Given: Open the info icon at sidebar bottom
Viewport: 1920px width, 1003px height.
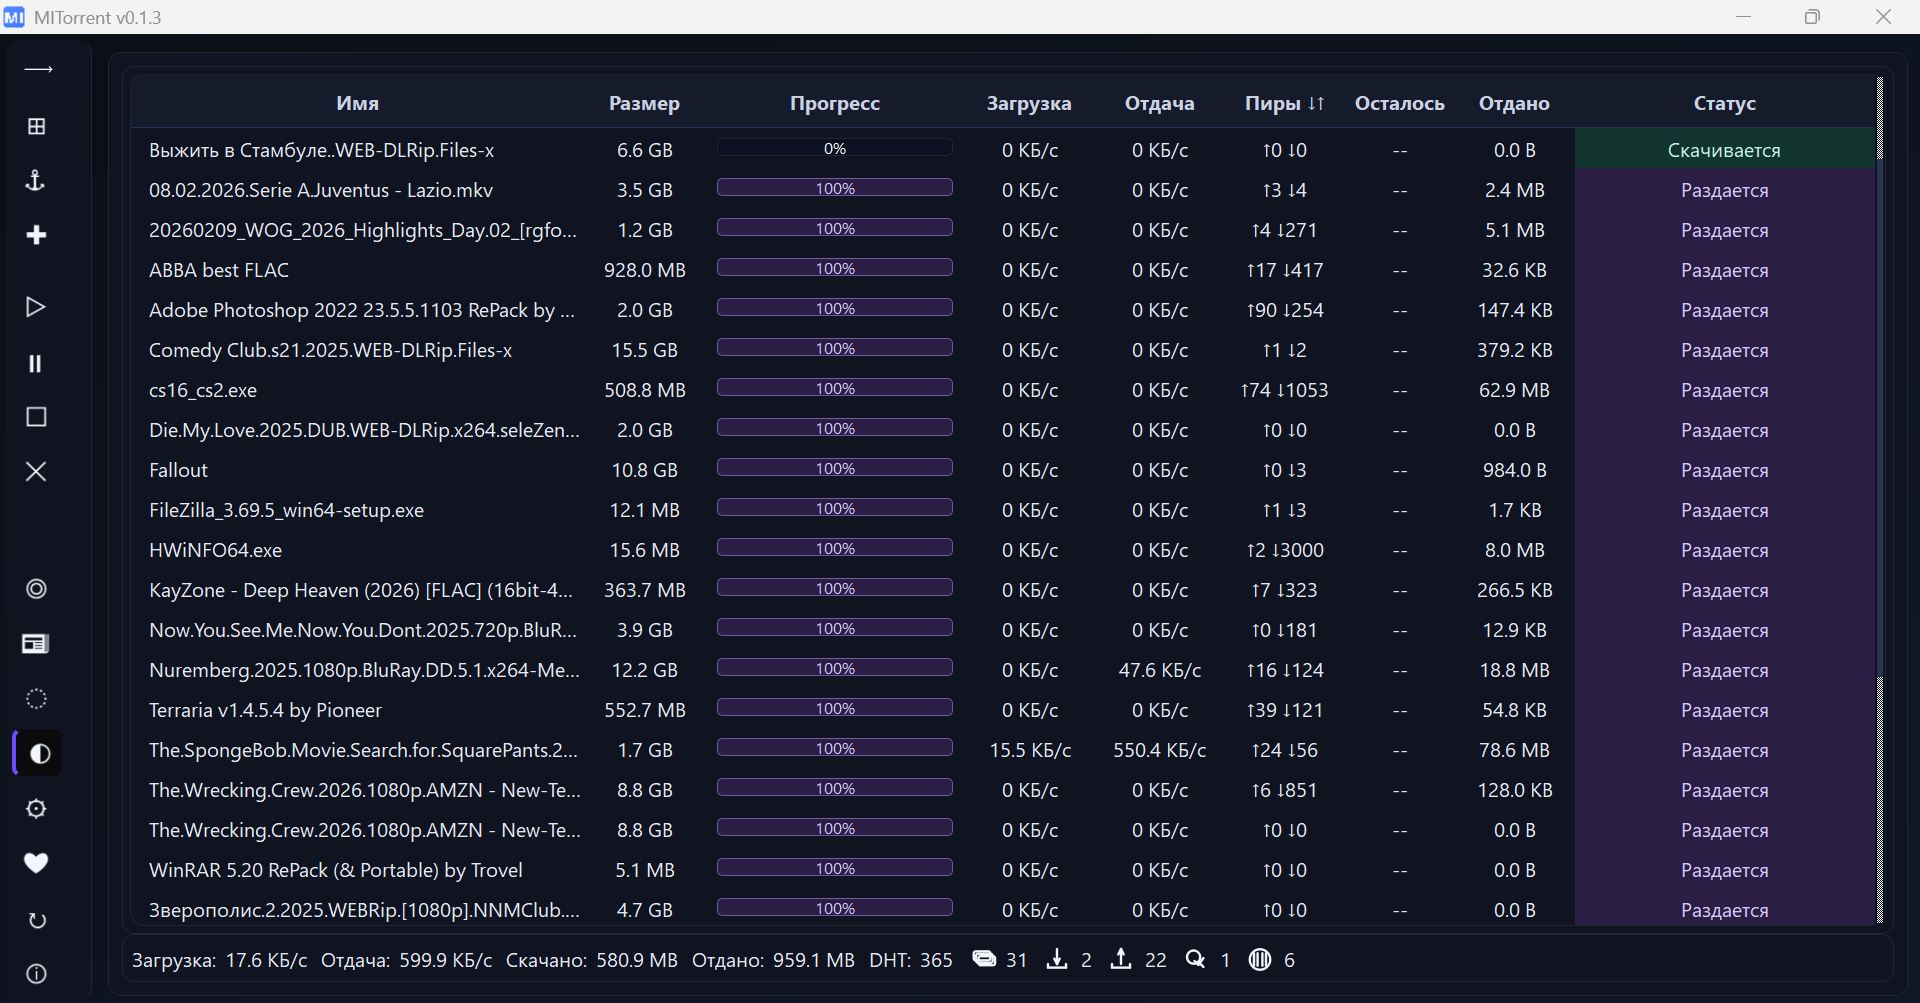Looking at the screenshot, I should 36,974.
